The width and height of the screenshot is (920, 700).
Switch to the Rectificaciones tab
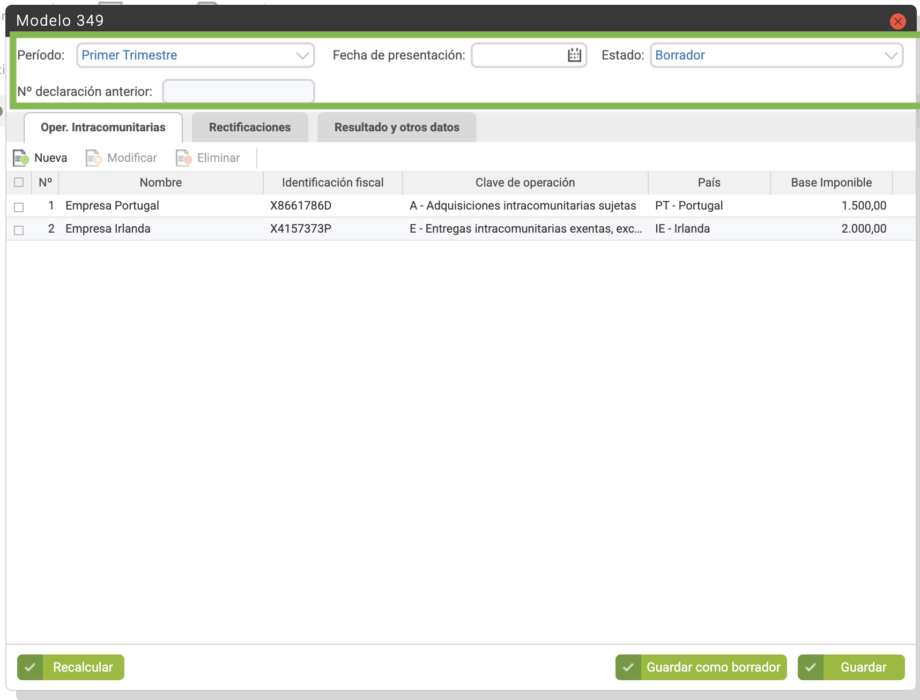click(x=250, y=128)
